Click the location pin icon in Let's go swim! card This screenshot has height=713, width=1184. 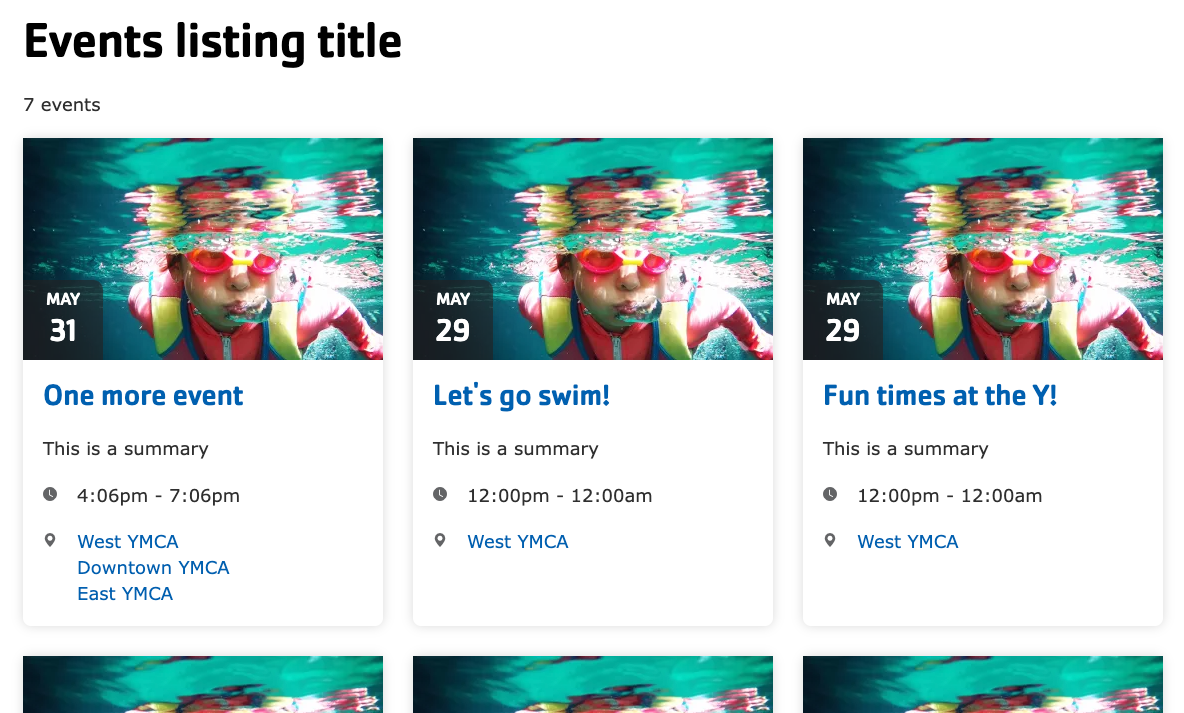pyautogui.click(x=440, y=541)
